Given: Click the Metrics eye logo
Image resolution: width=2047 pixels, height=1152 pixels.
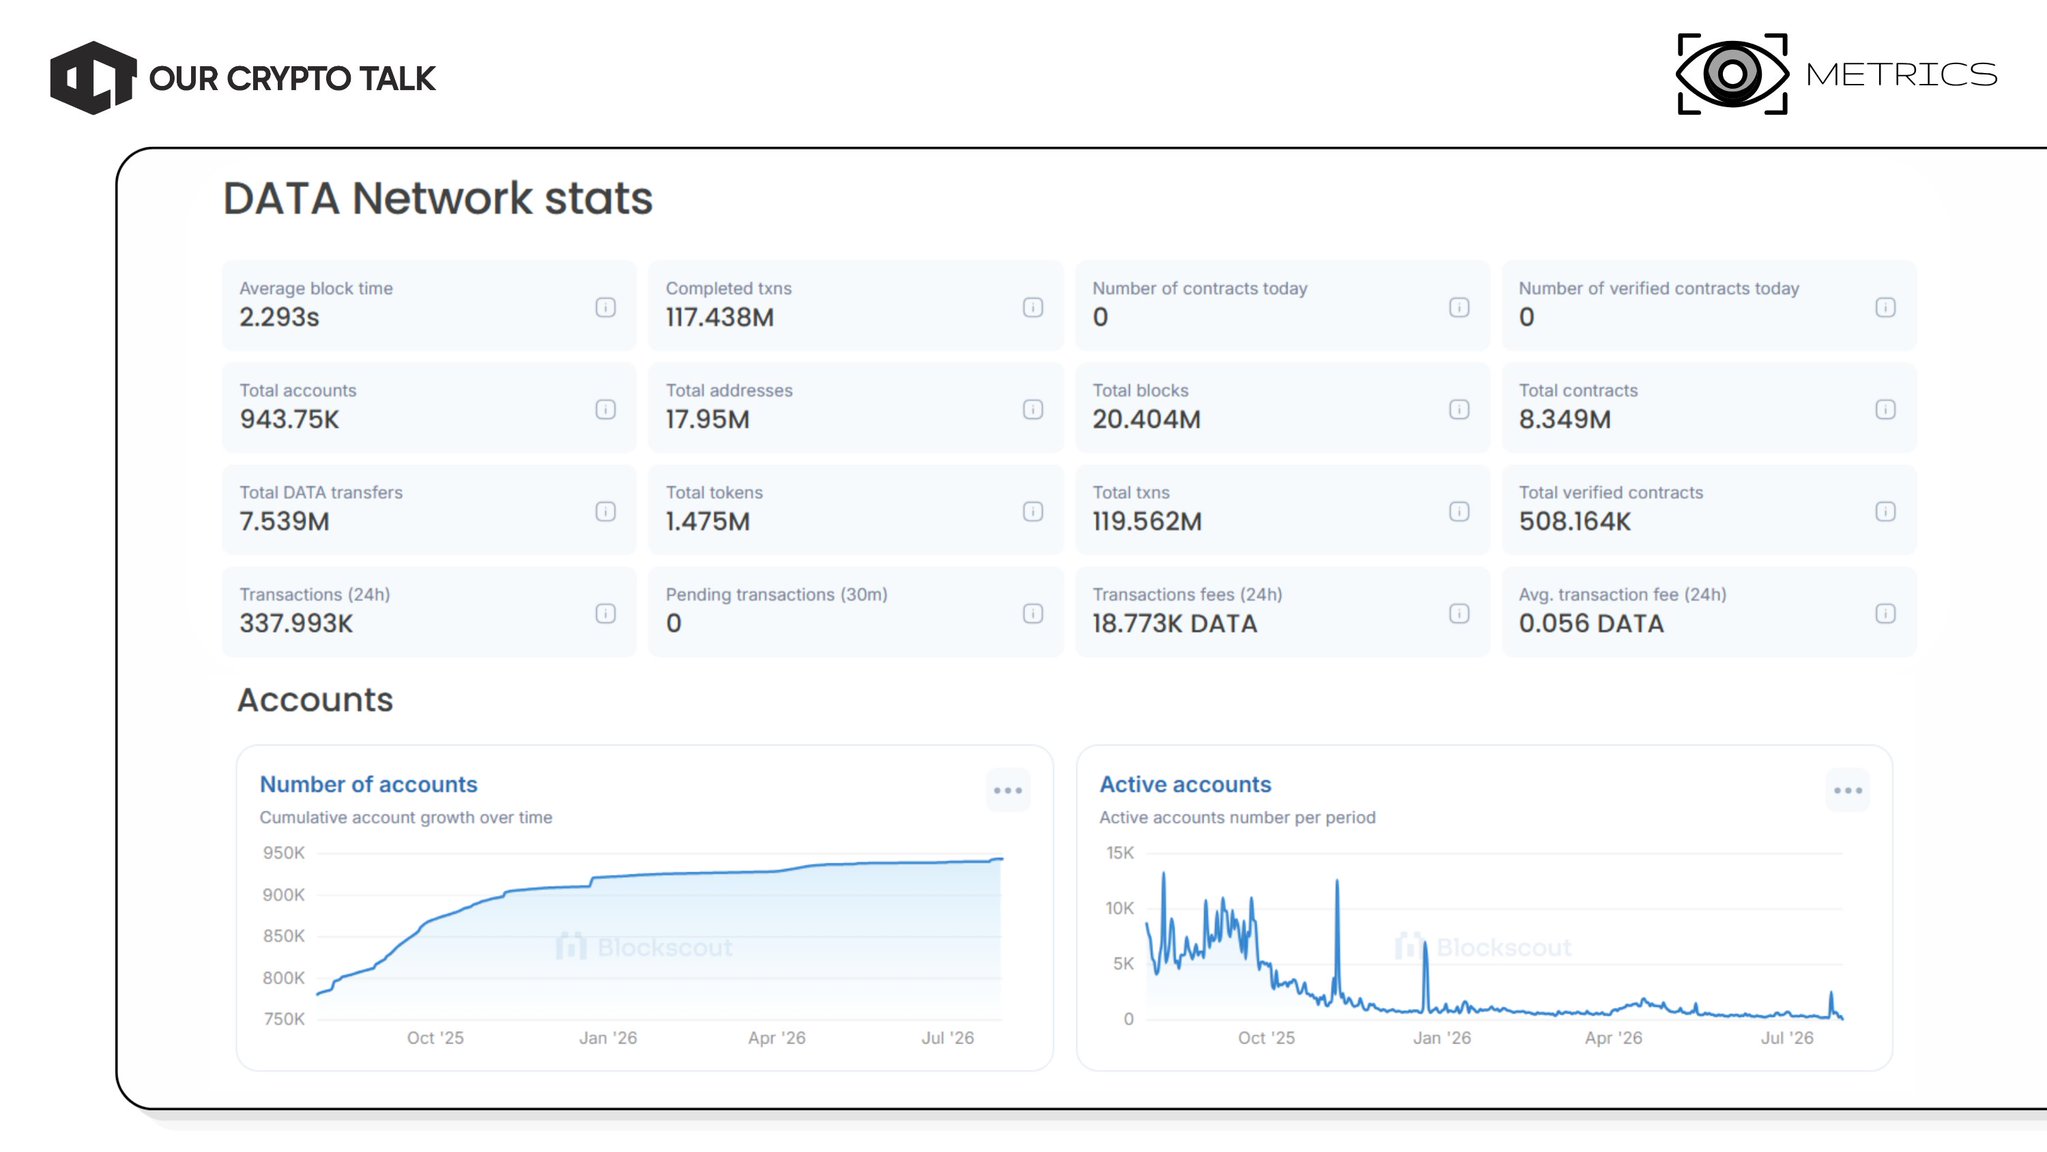Looking at the screenshot, I should (1732, 74).
